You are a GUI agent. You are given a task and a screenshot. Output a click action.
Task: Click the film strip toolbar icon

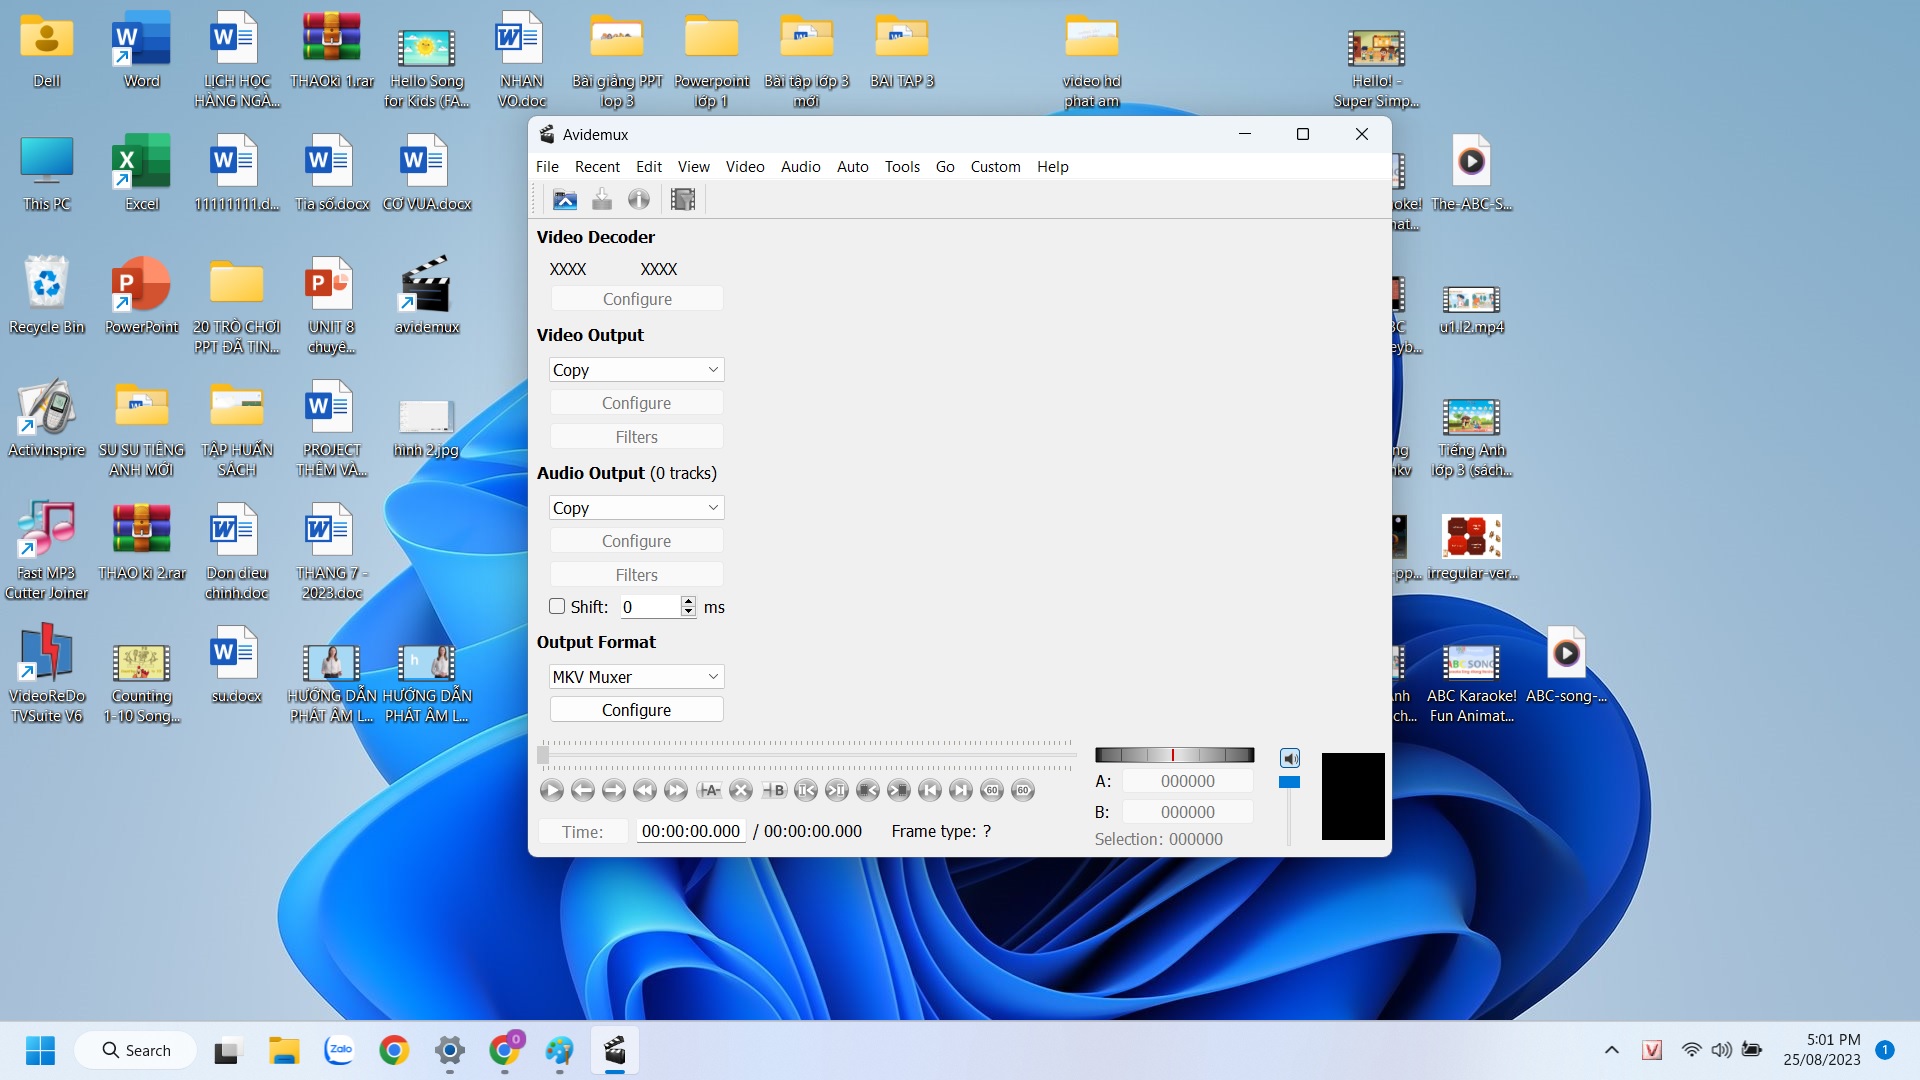(683, 199)
